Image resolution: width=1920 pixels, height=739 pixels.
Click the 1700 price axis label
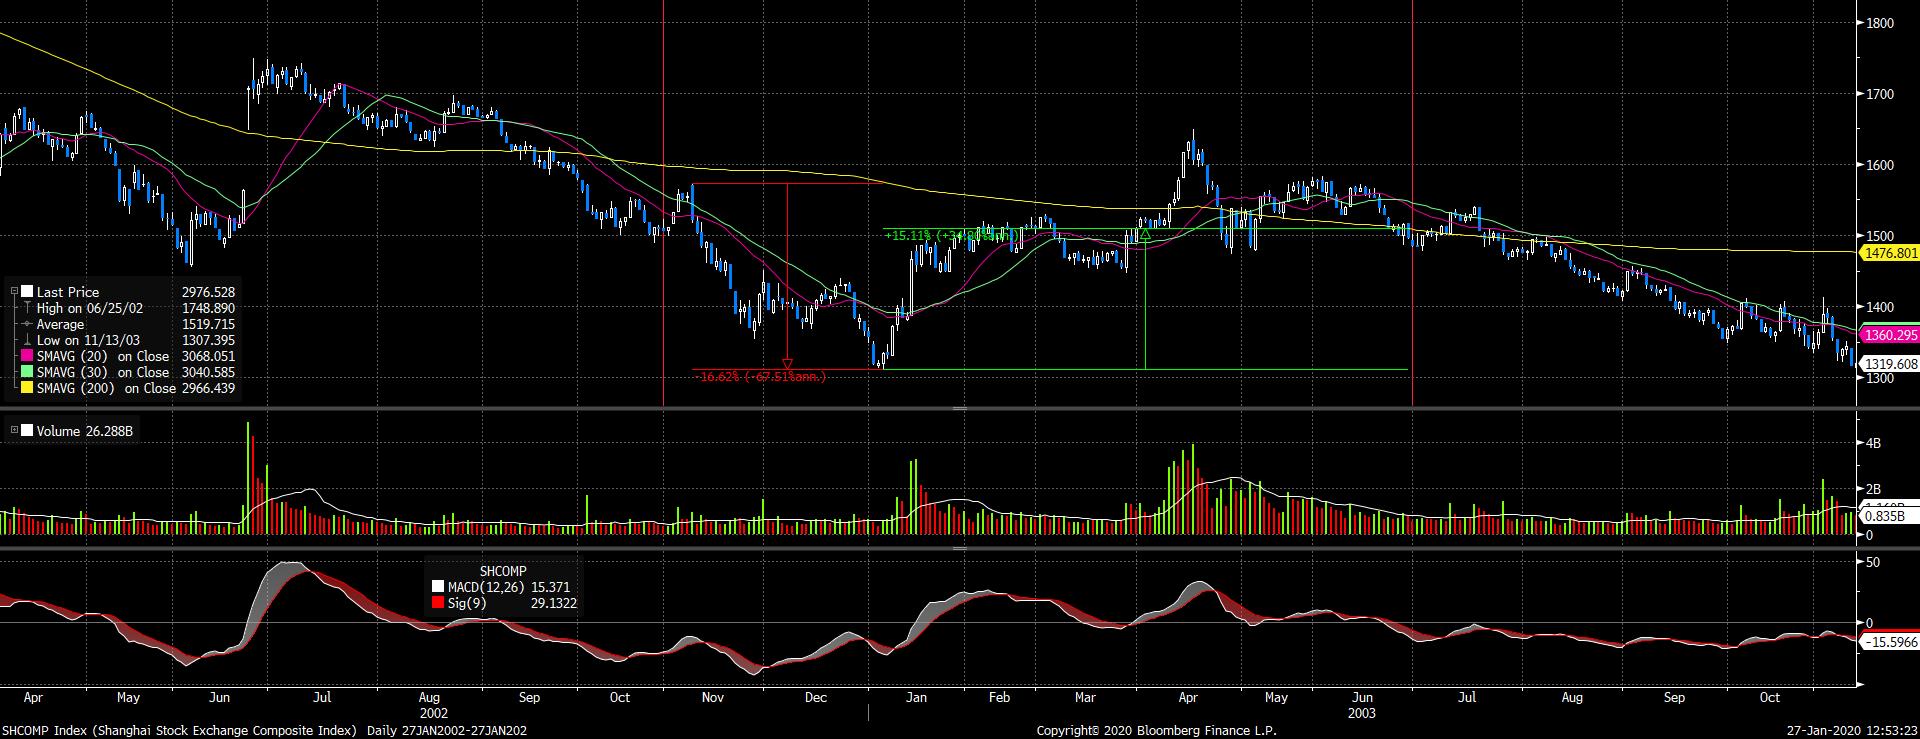[1880, 94]
